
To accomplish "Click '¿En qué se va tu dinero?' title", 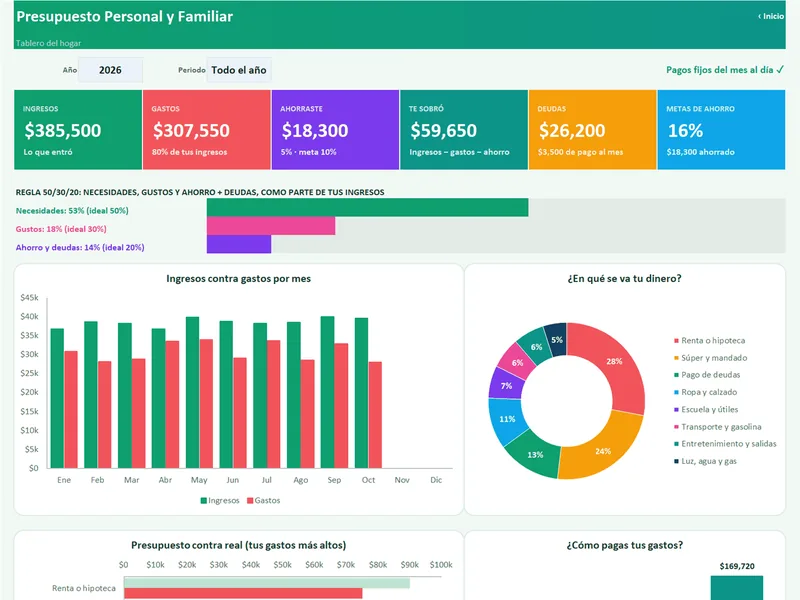I will [x=624, y=279].
